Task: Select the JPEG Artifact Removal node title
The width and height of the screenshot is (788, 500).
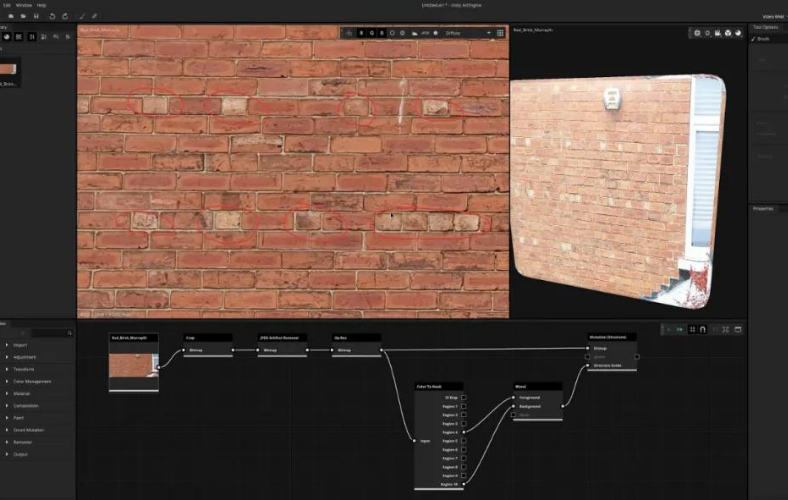Action: point(282,338)
